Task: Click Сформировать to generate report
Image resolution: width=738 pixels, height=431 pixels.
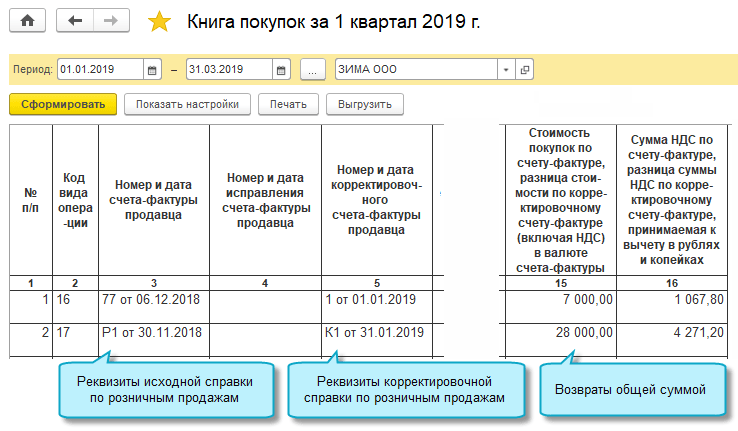Action: pyautogui.click(x=63, y=104)
